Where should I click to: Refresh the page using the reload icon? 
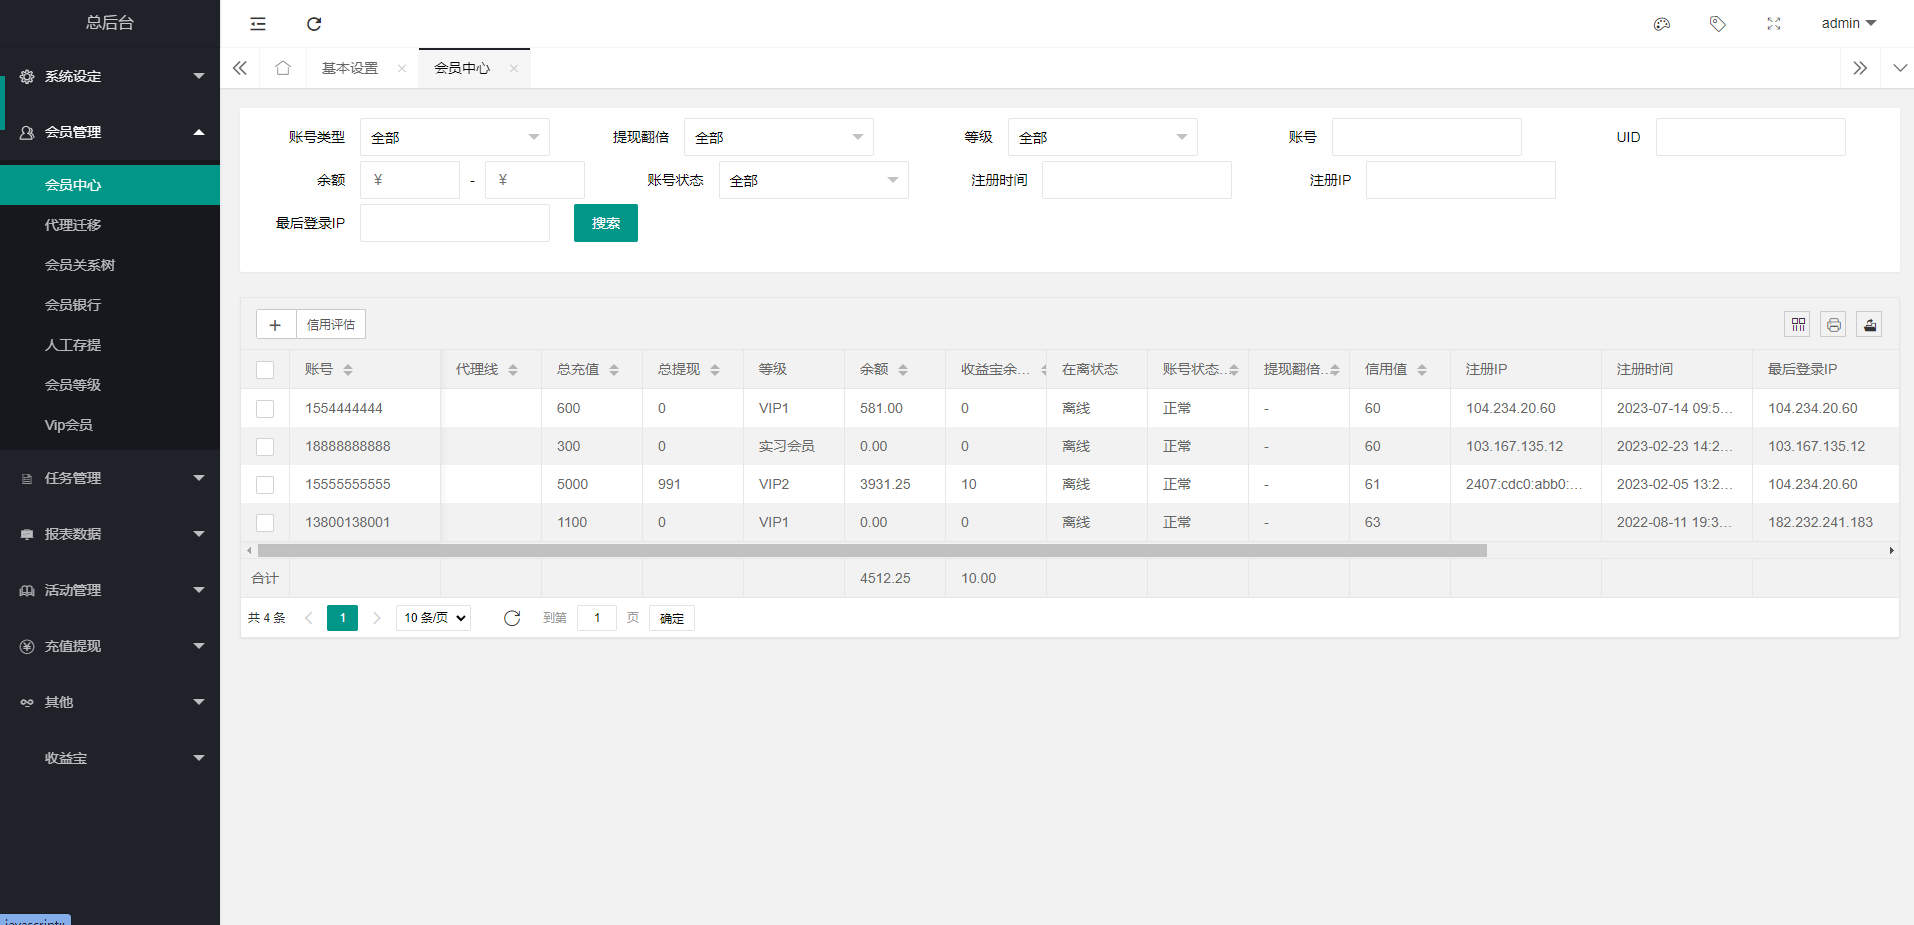313,23
